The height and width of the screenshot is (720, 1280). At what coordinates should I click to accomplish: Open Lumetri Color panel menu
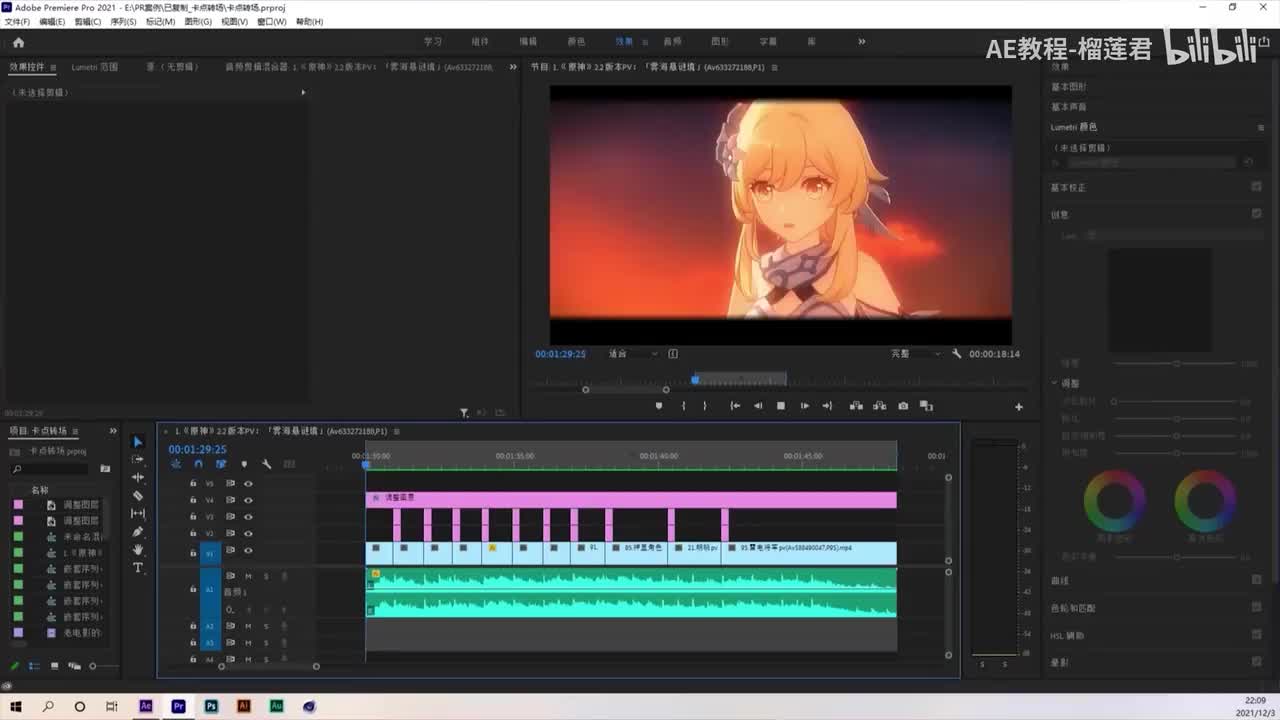[1261, 127]
